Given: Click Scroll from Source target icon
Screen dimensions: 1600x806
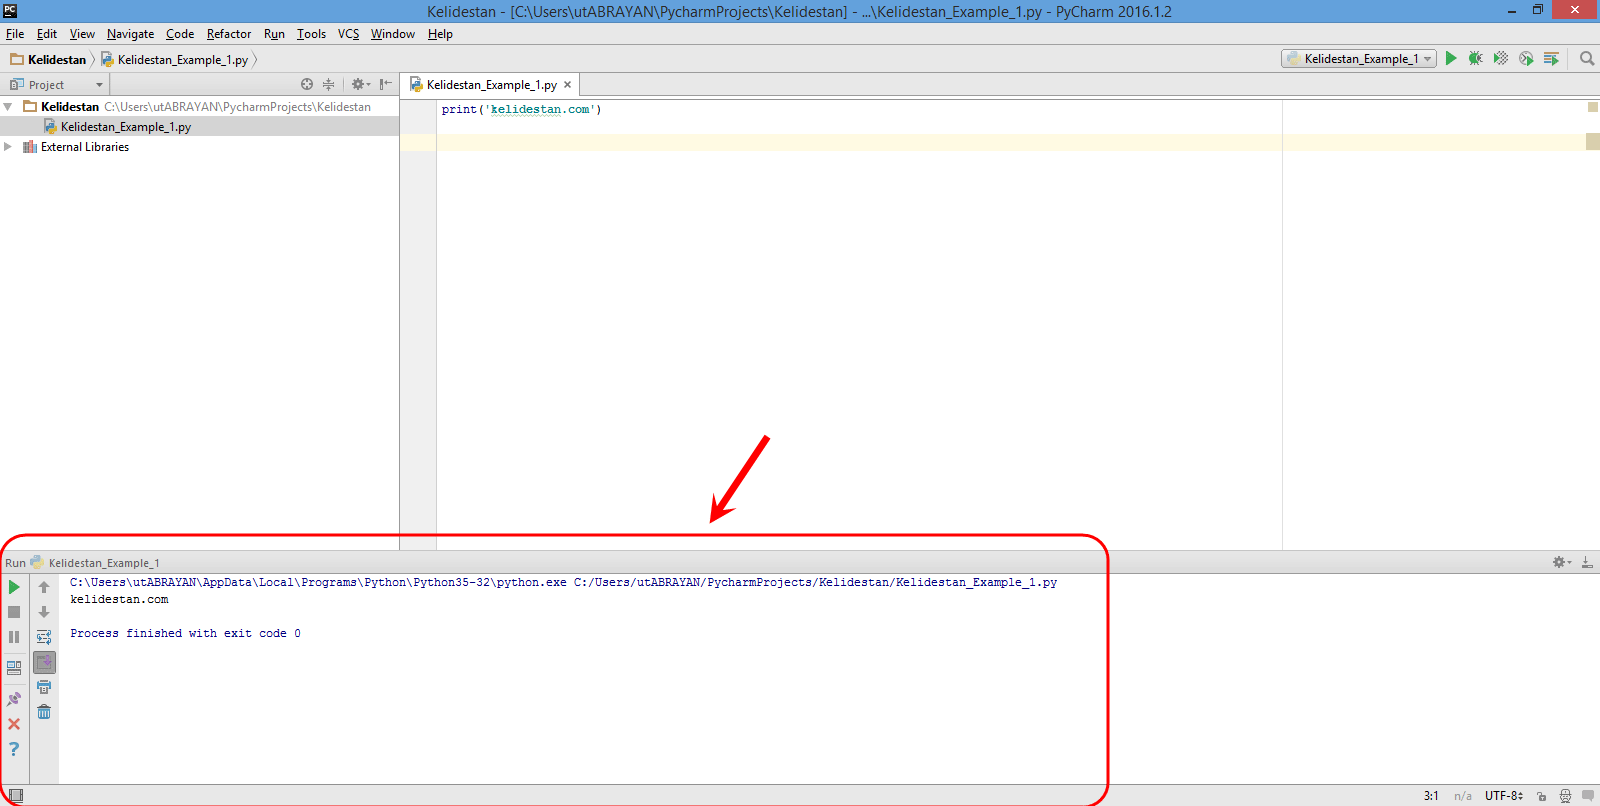Looking at the screenshot, I should [307, 85].
